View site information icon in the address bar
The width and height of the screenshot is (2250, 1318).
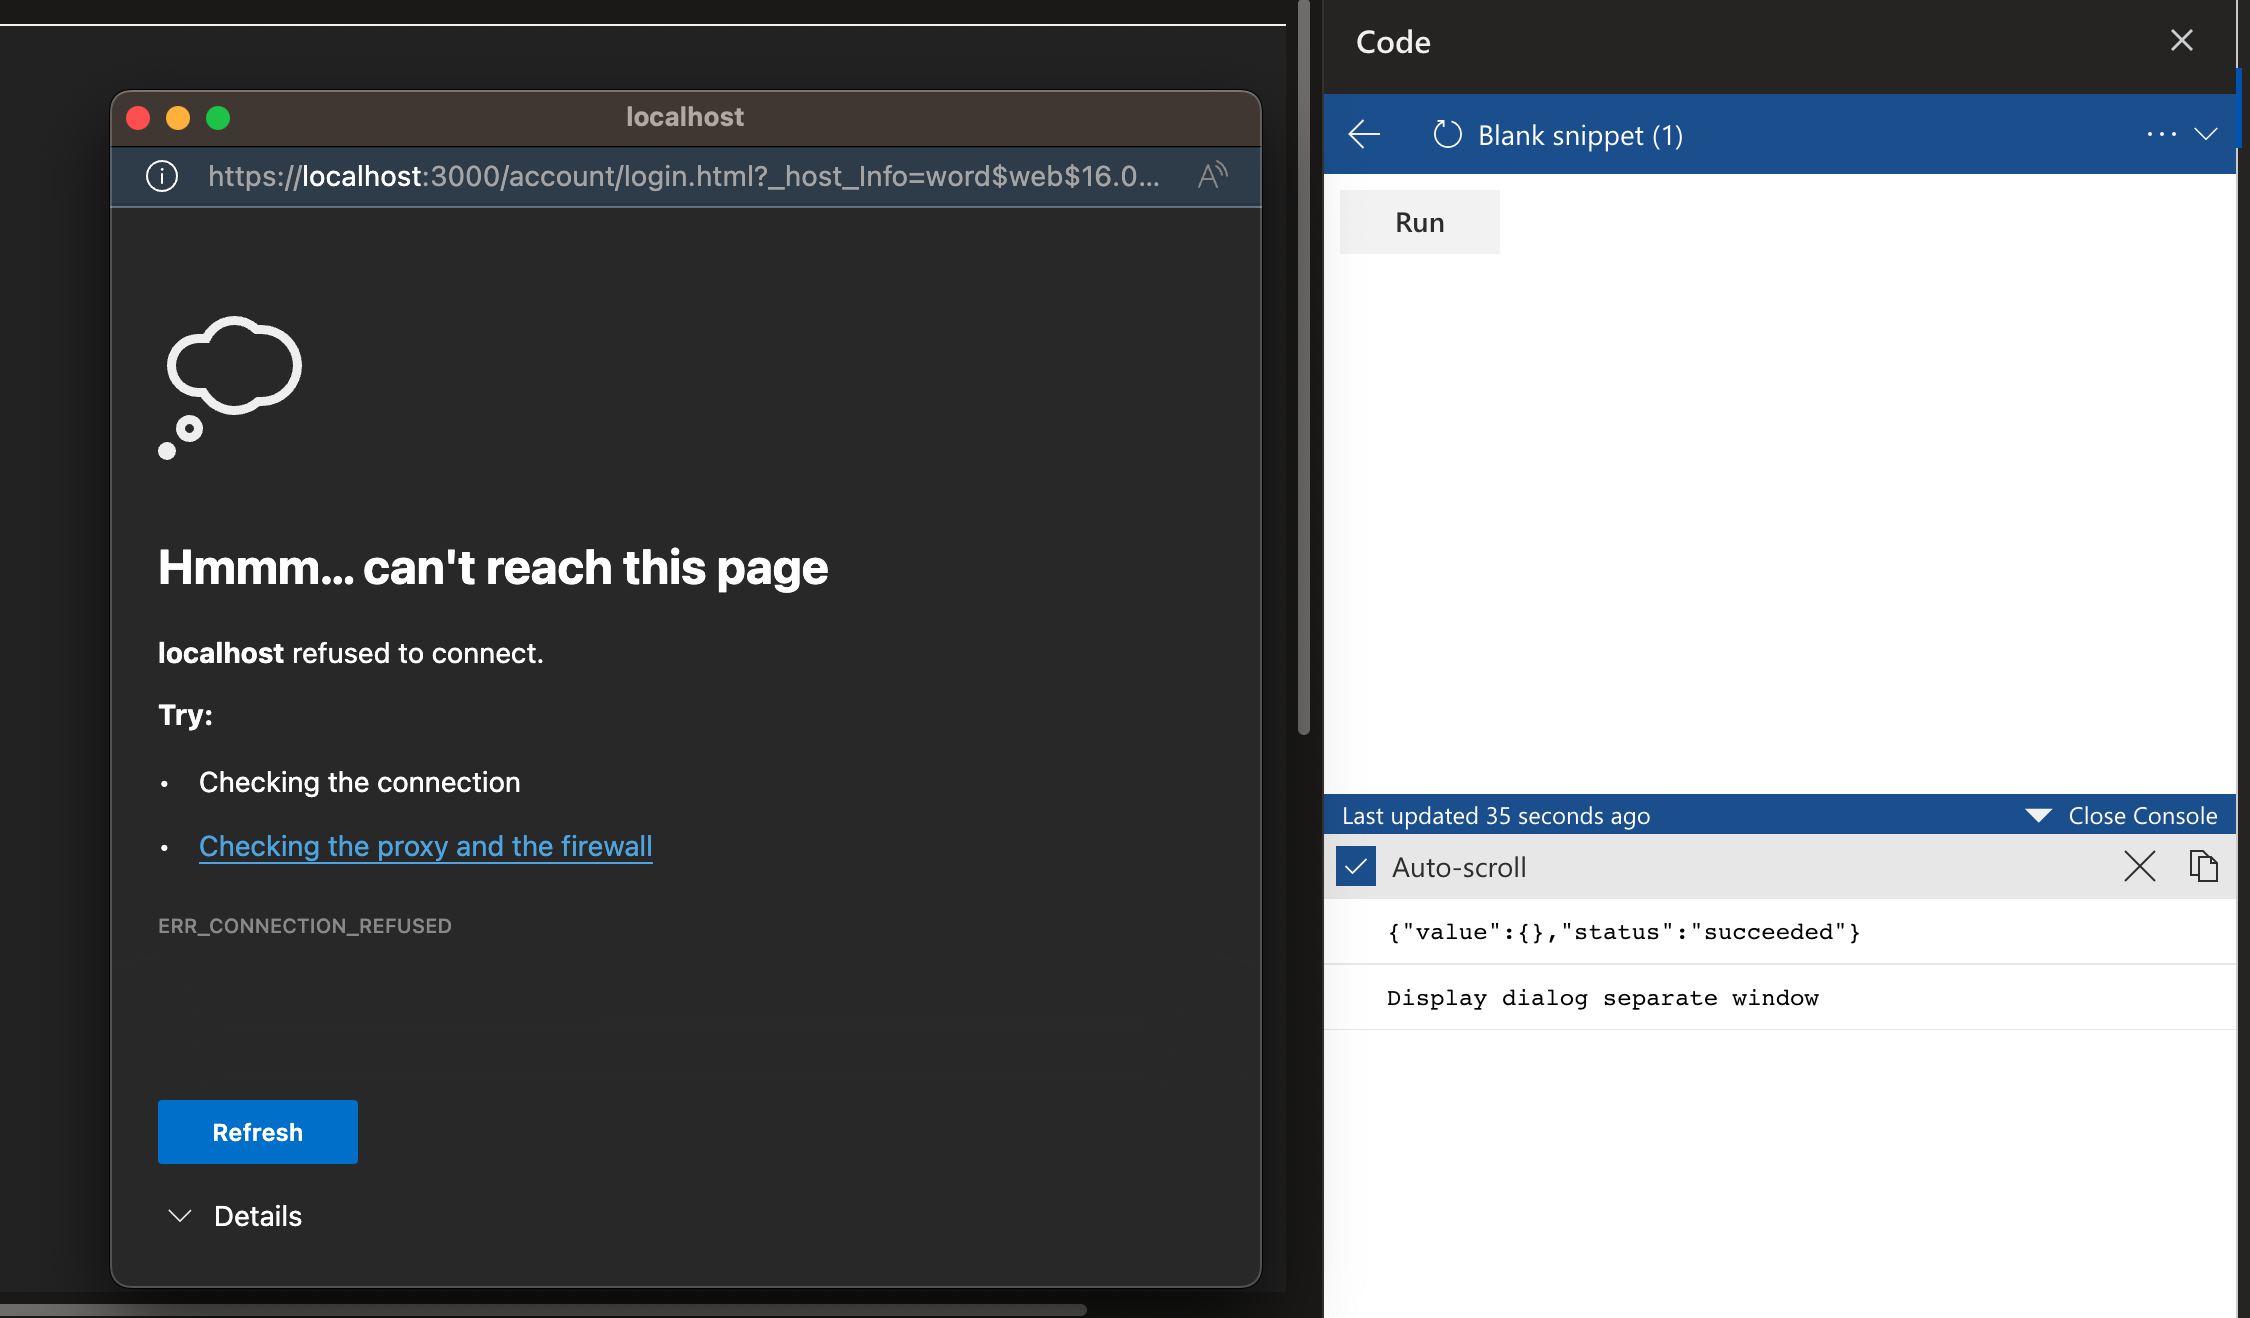tap(161, 176)
